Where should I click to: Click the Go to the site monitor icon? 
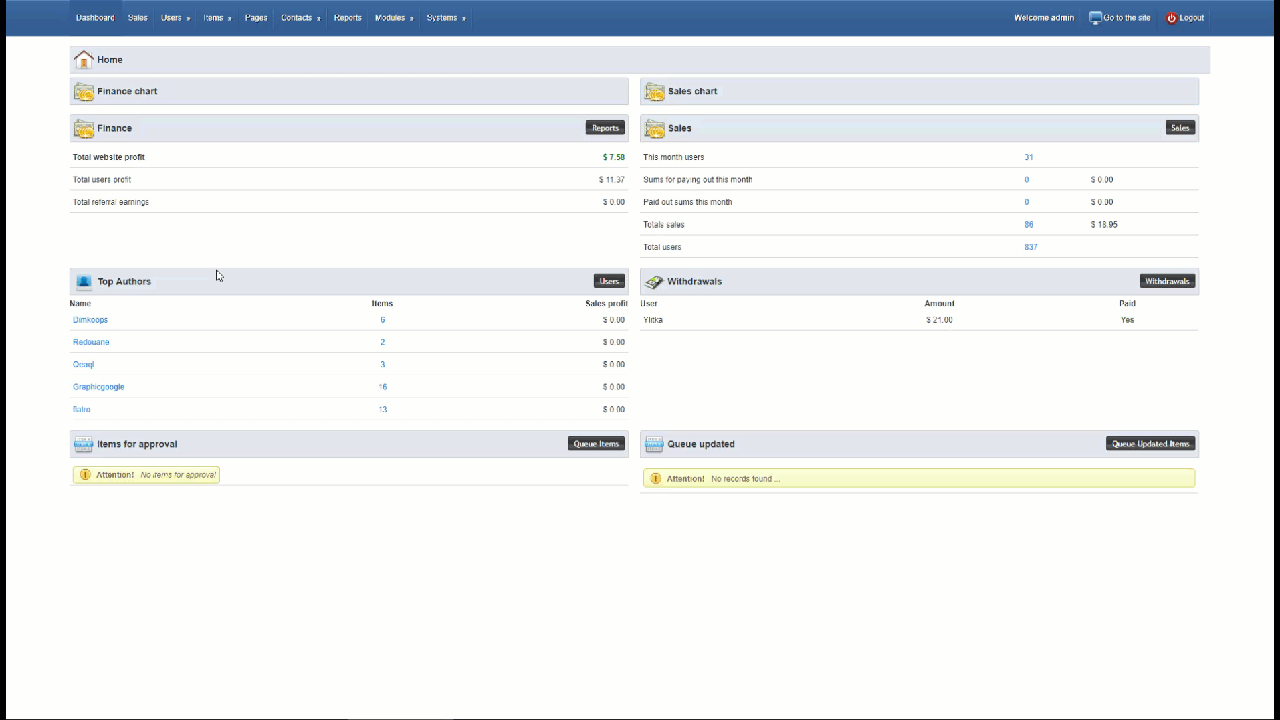tap(1095, 18)
